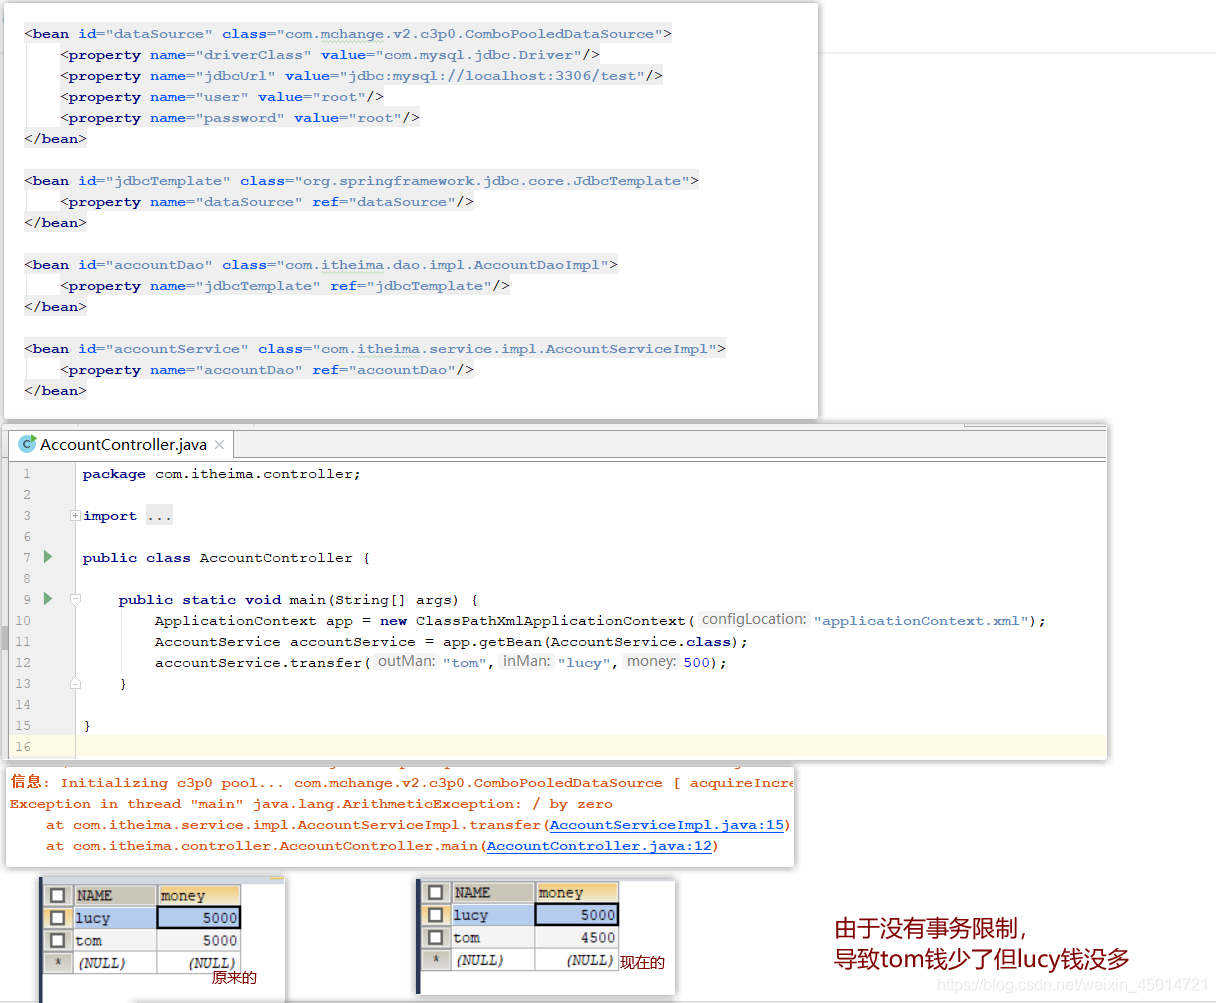Screen dimensions: 1216x1003
Task: Check the lucy row checkbox in current table
Action: pos(435,914)
